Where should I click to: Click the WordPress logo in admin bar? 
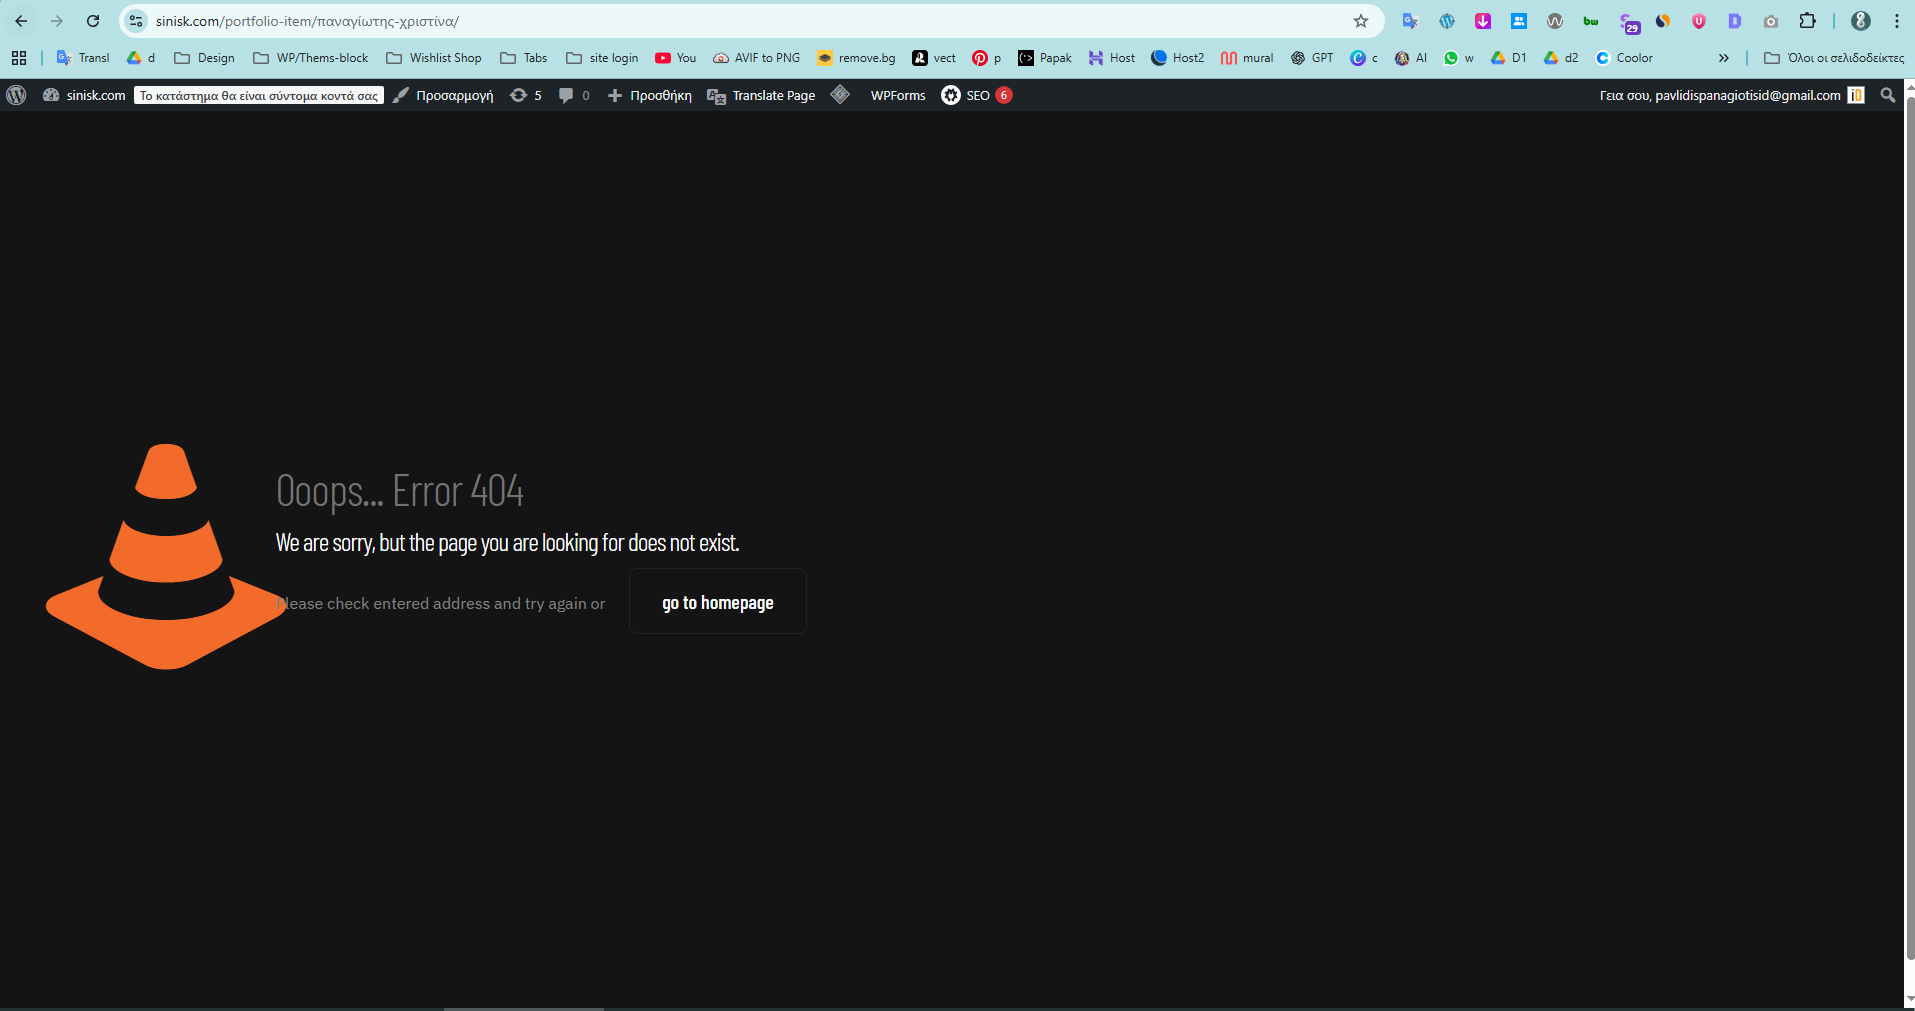pos(16,95)
